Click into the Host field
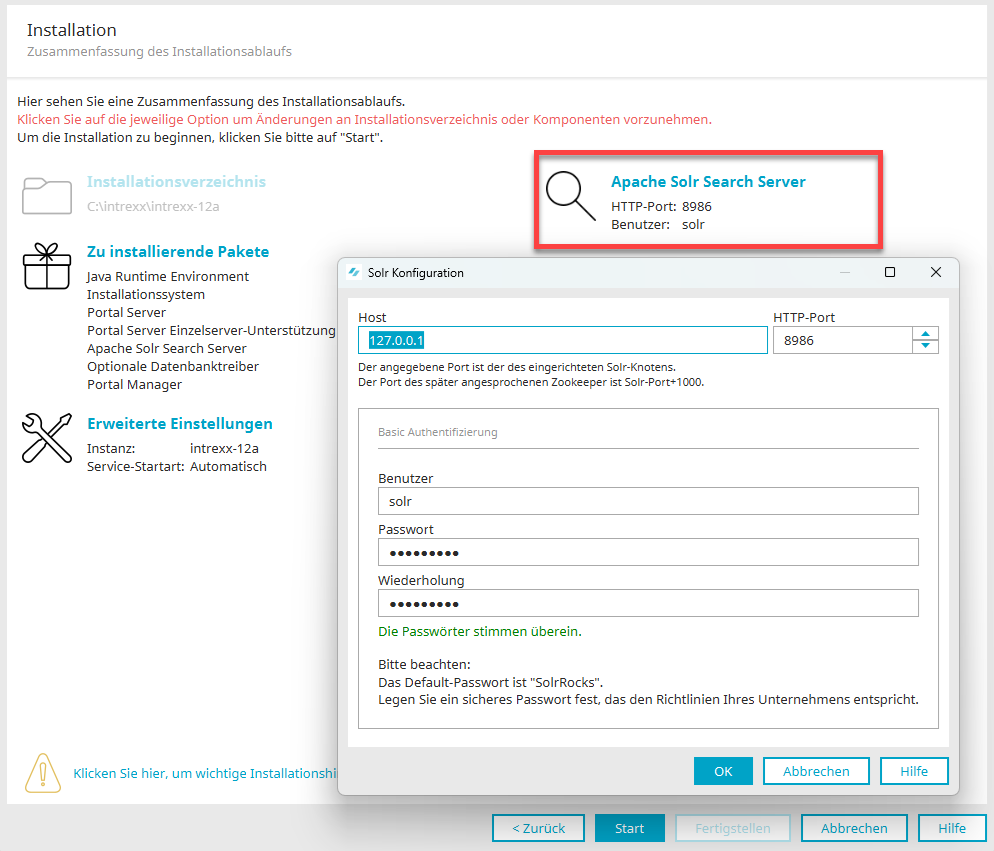 (x=562, y=341)
